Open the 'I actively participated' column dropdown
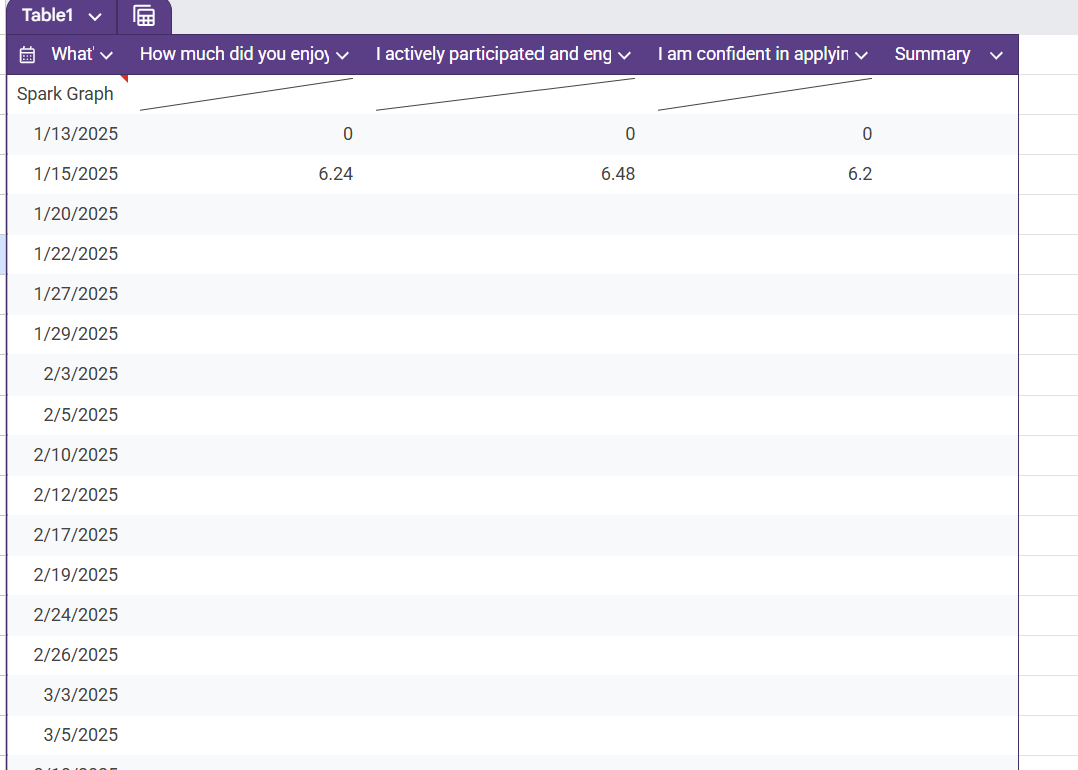Viewport: 1078px width, 770px height. coord(624,56)
